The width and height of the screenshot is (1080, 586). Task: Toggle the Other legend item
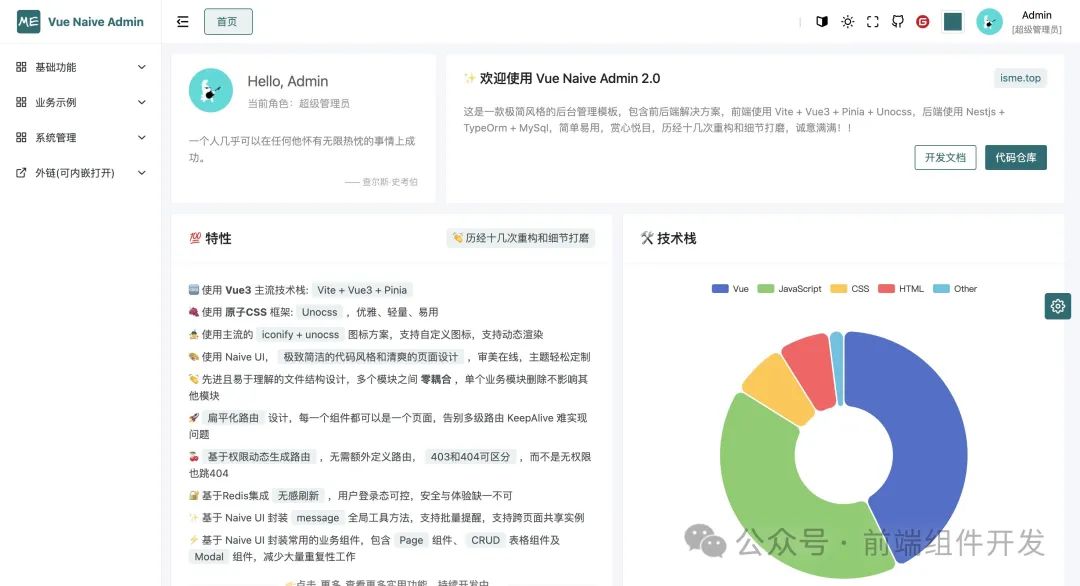point(955,289)
